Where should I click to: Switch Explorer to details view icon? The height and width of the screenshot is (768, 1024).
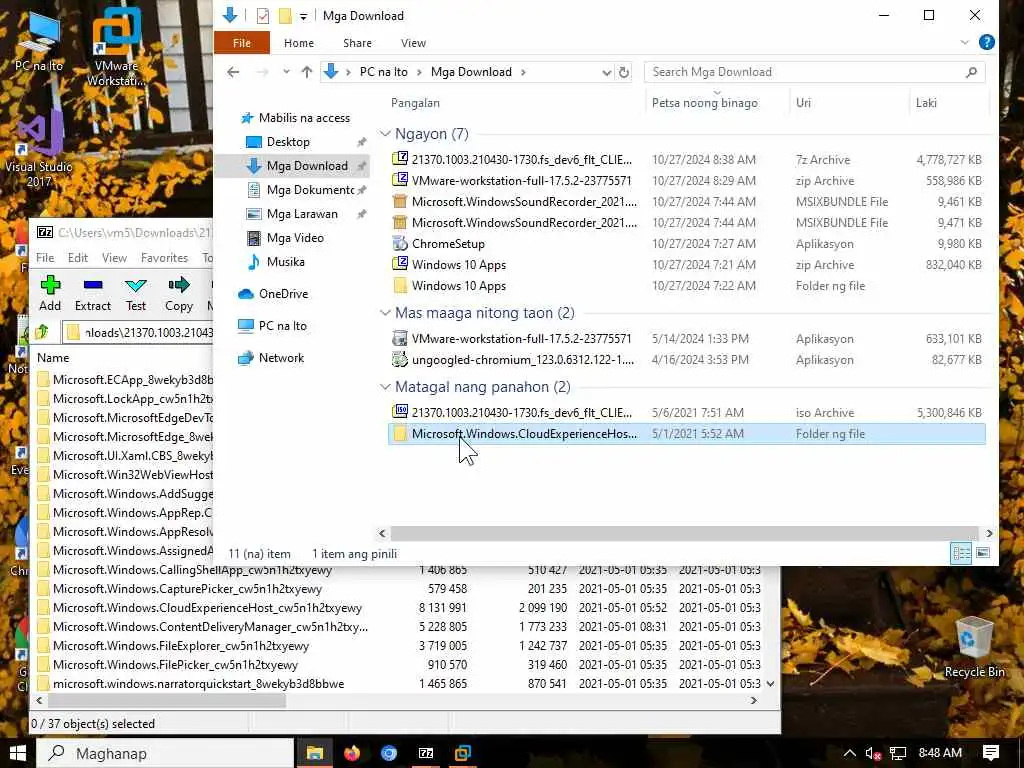961,554
